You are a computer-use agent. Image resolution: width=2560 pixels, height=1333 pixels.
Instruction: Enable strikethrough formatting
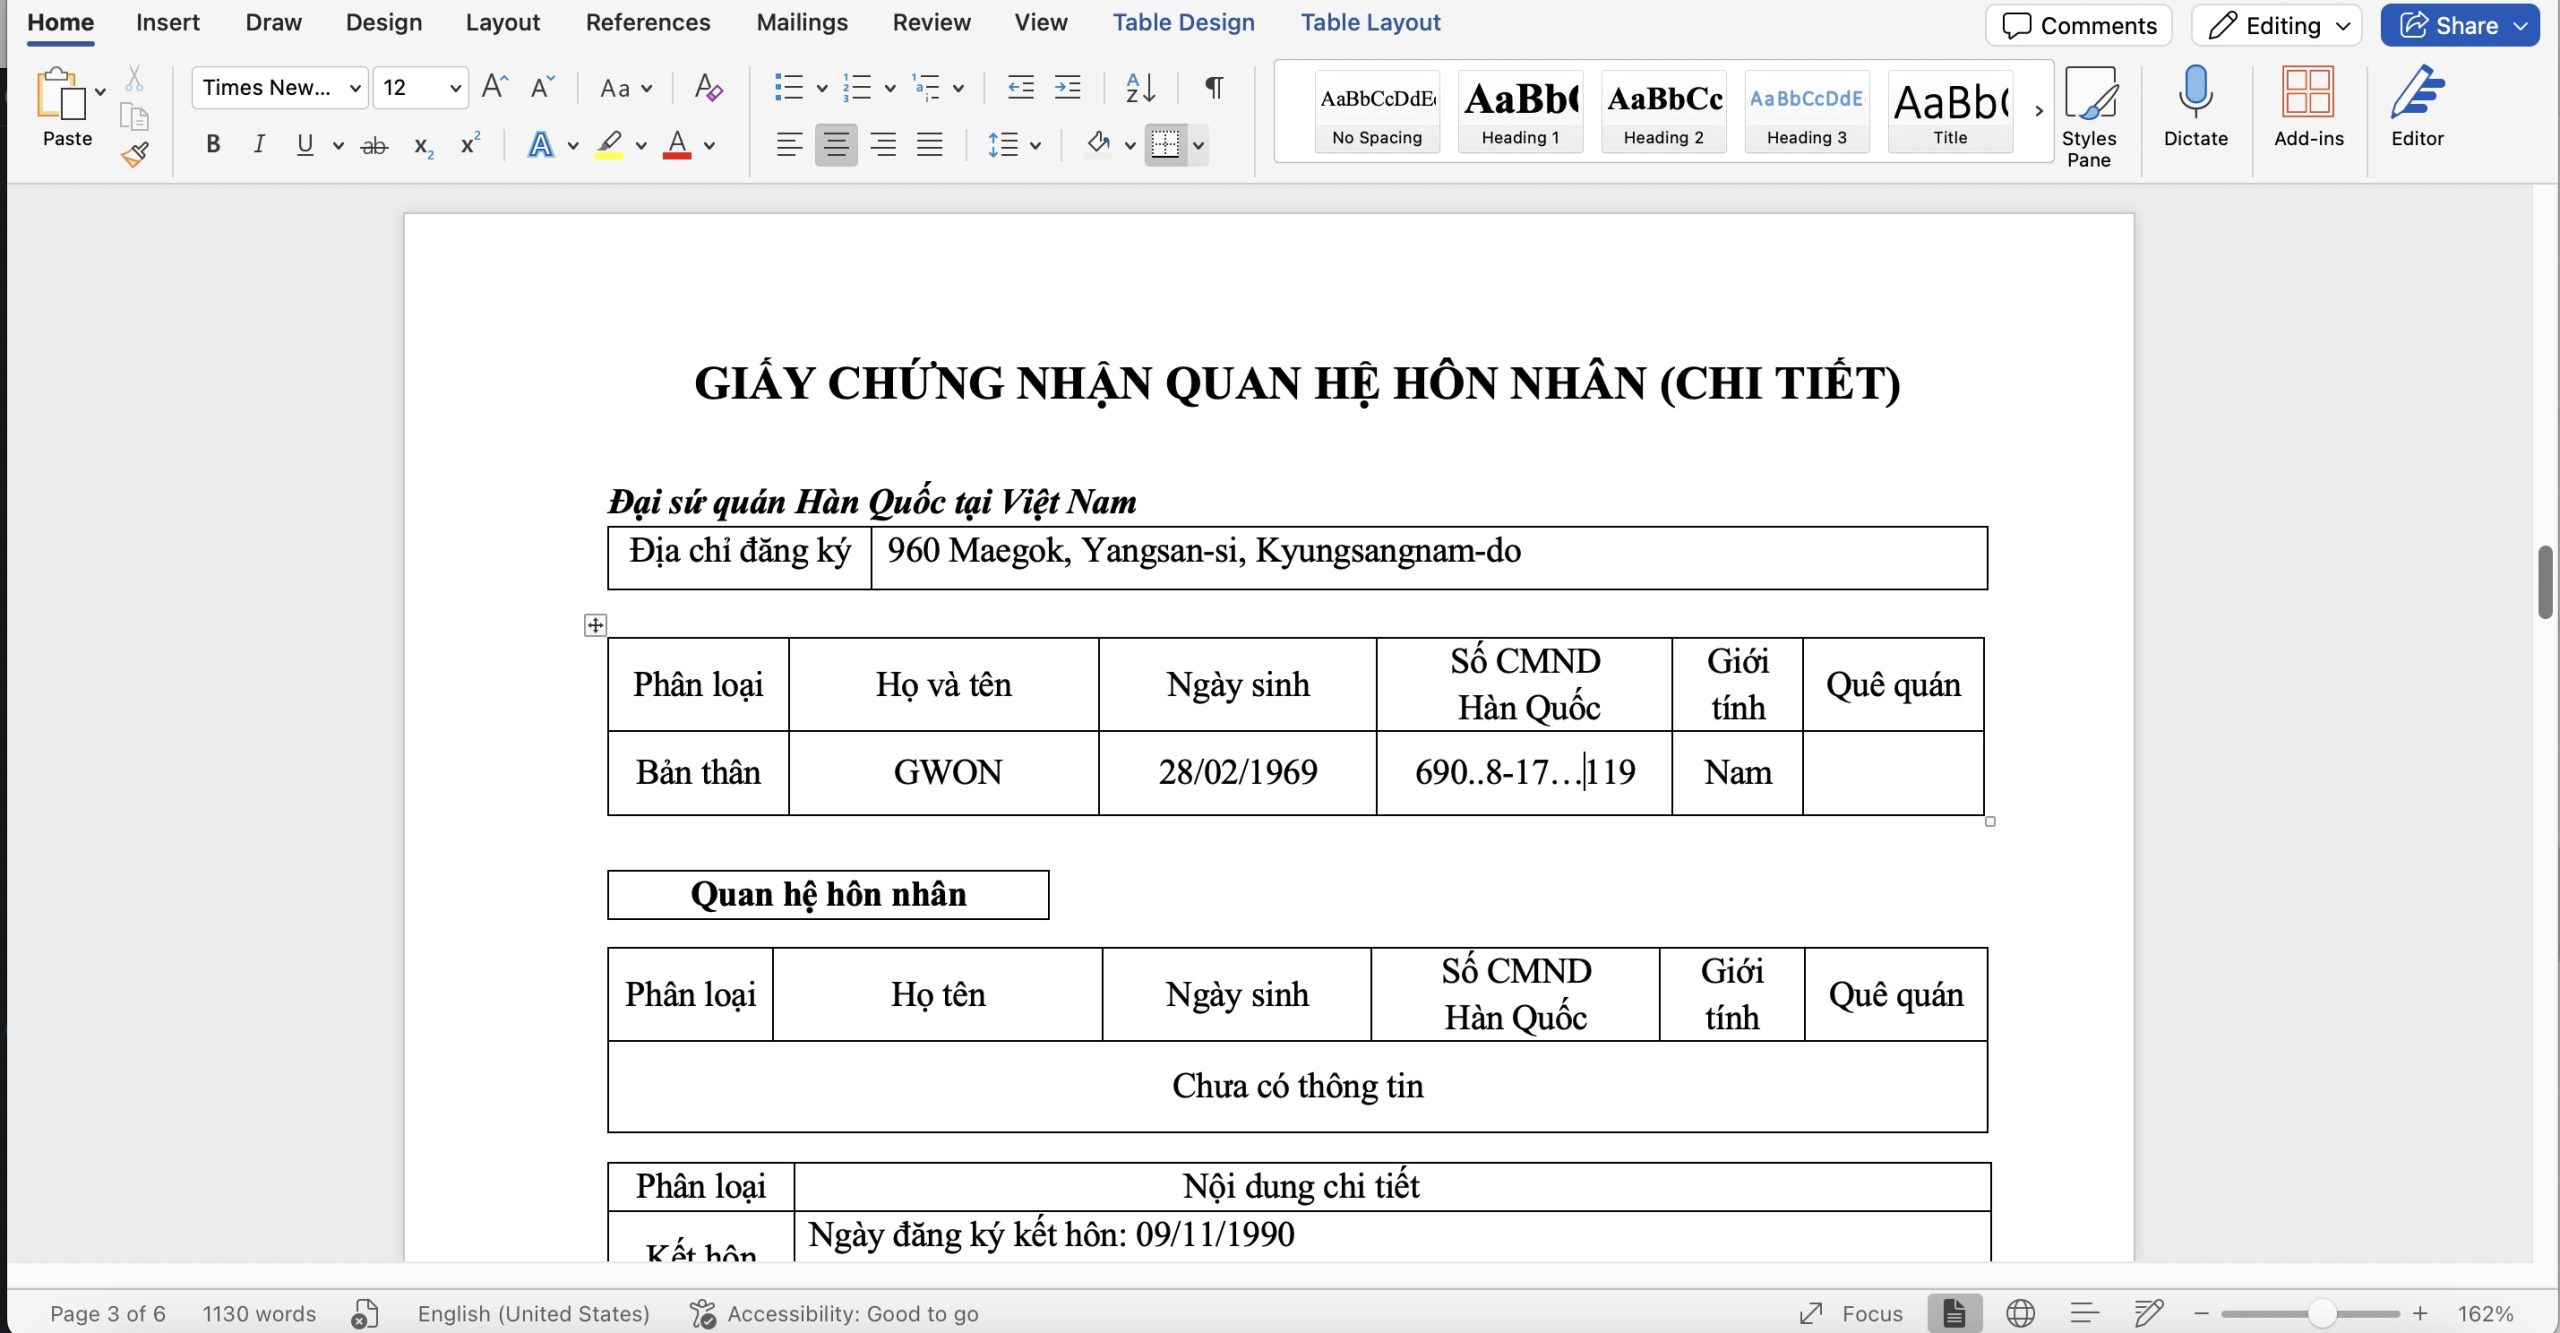point(373,145)
